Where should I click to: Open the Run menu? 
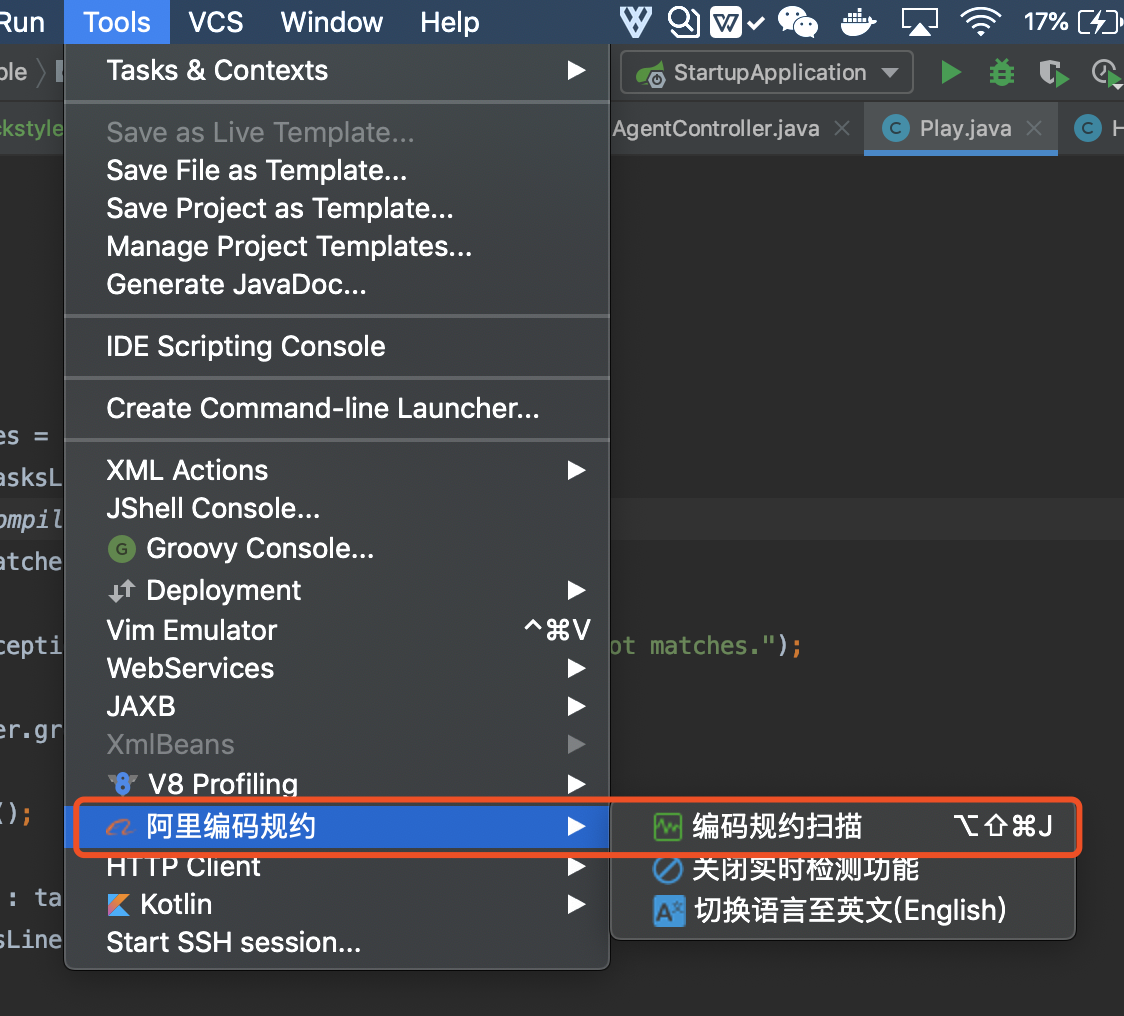22,22
